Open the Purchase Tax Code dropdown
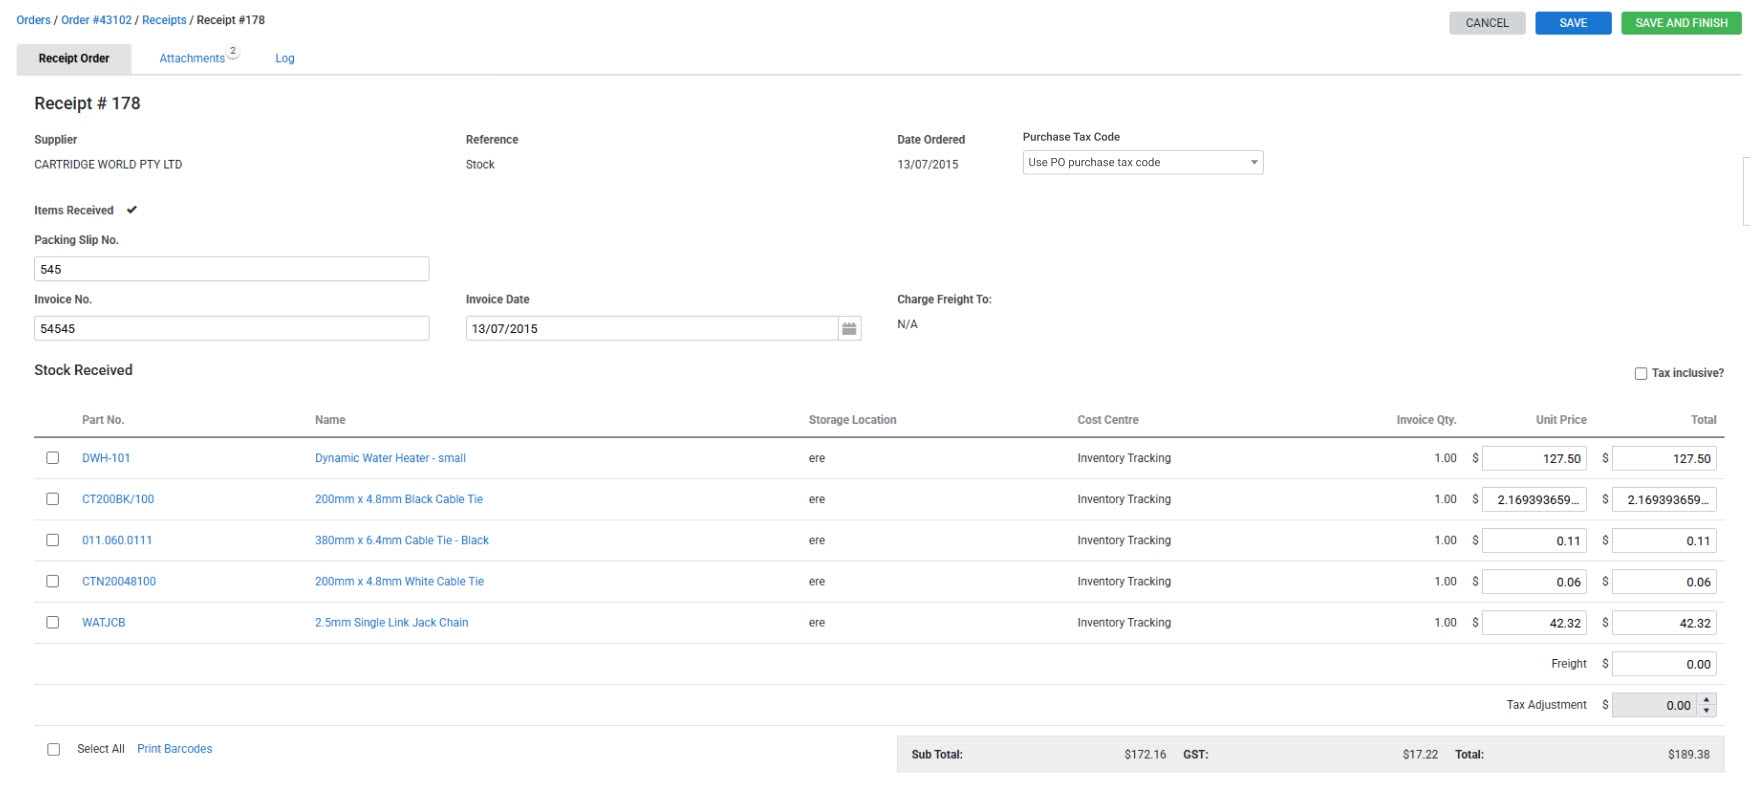The image size is (1750, 788). [x=1143, y=162]
